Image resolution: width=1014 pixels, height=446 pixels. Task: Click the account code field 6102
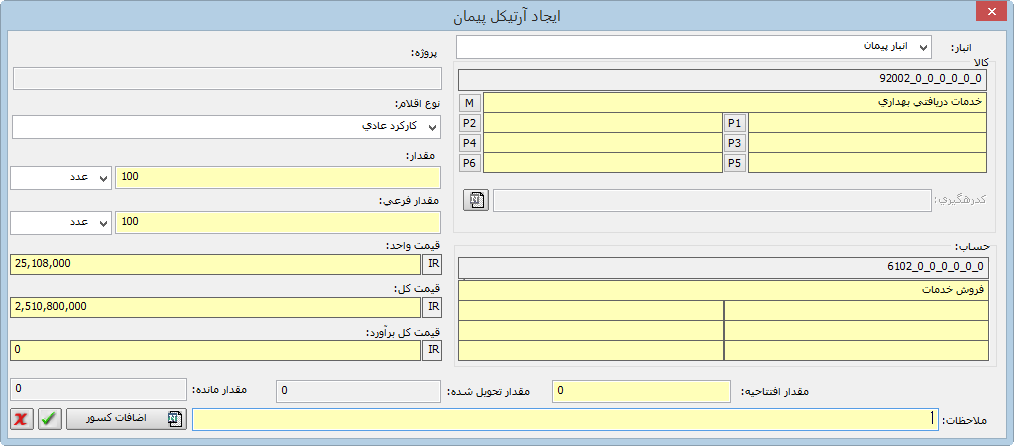coord(723,267)
